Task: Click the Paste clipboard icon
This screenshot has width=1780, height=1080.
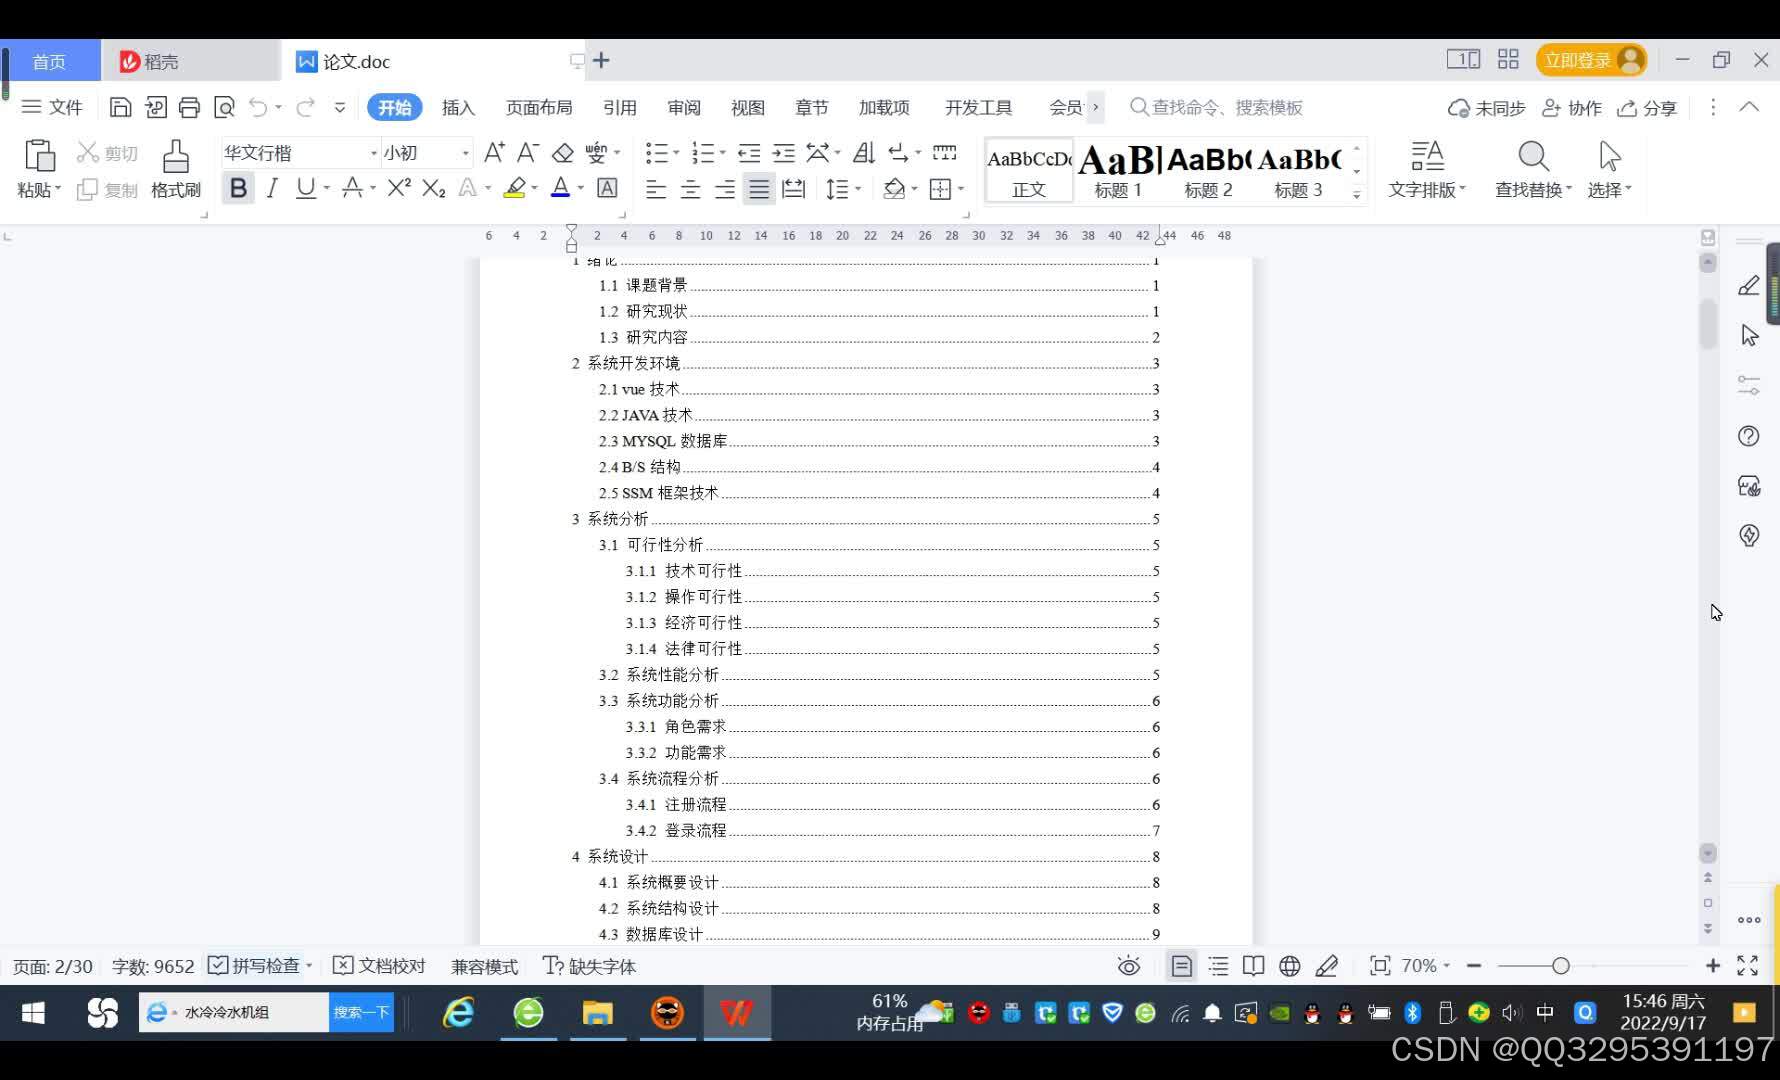Action: (x=40, y=156)
